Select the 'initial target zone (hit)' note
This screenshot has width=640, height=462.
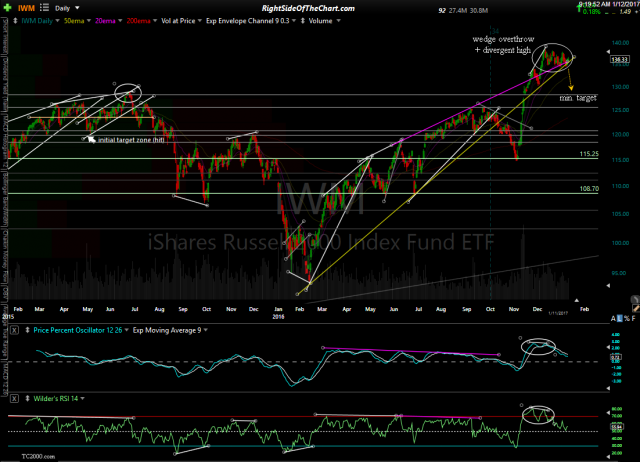pyautogui.click(x=131, y=140)
